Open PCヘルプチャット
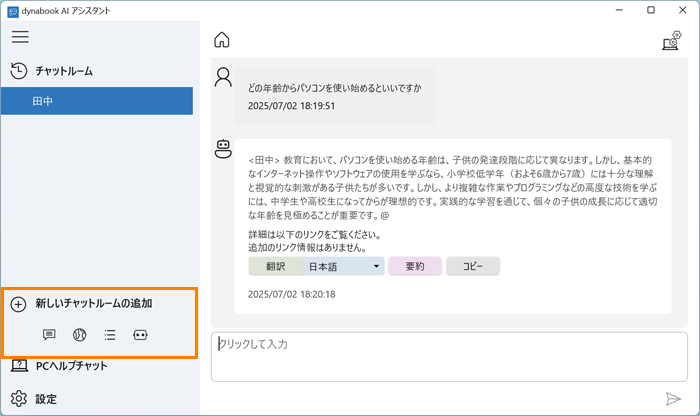Image resolution: width=700 pixels, height=416 pixels. (x=71, y=366)
